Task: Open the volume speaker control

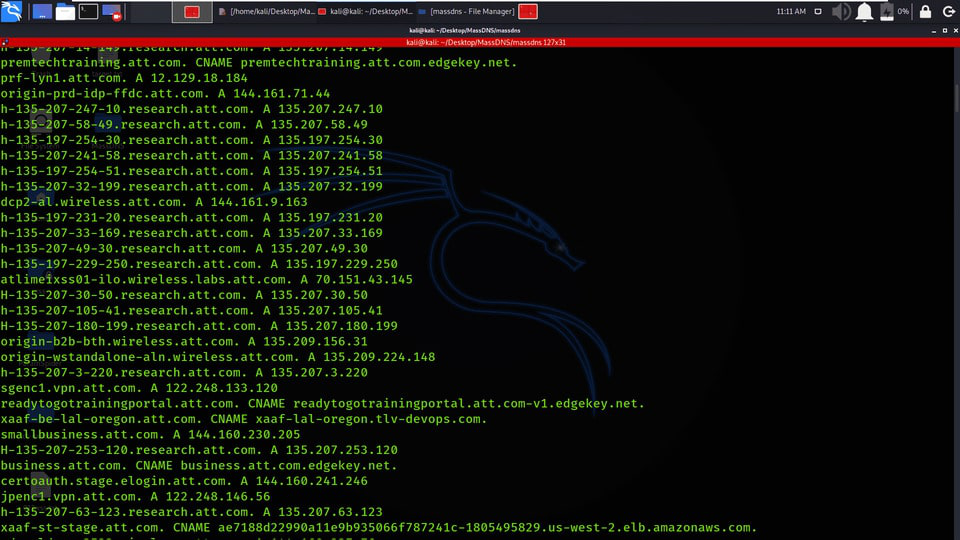Action: click(841, 12)
